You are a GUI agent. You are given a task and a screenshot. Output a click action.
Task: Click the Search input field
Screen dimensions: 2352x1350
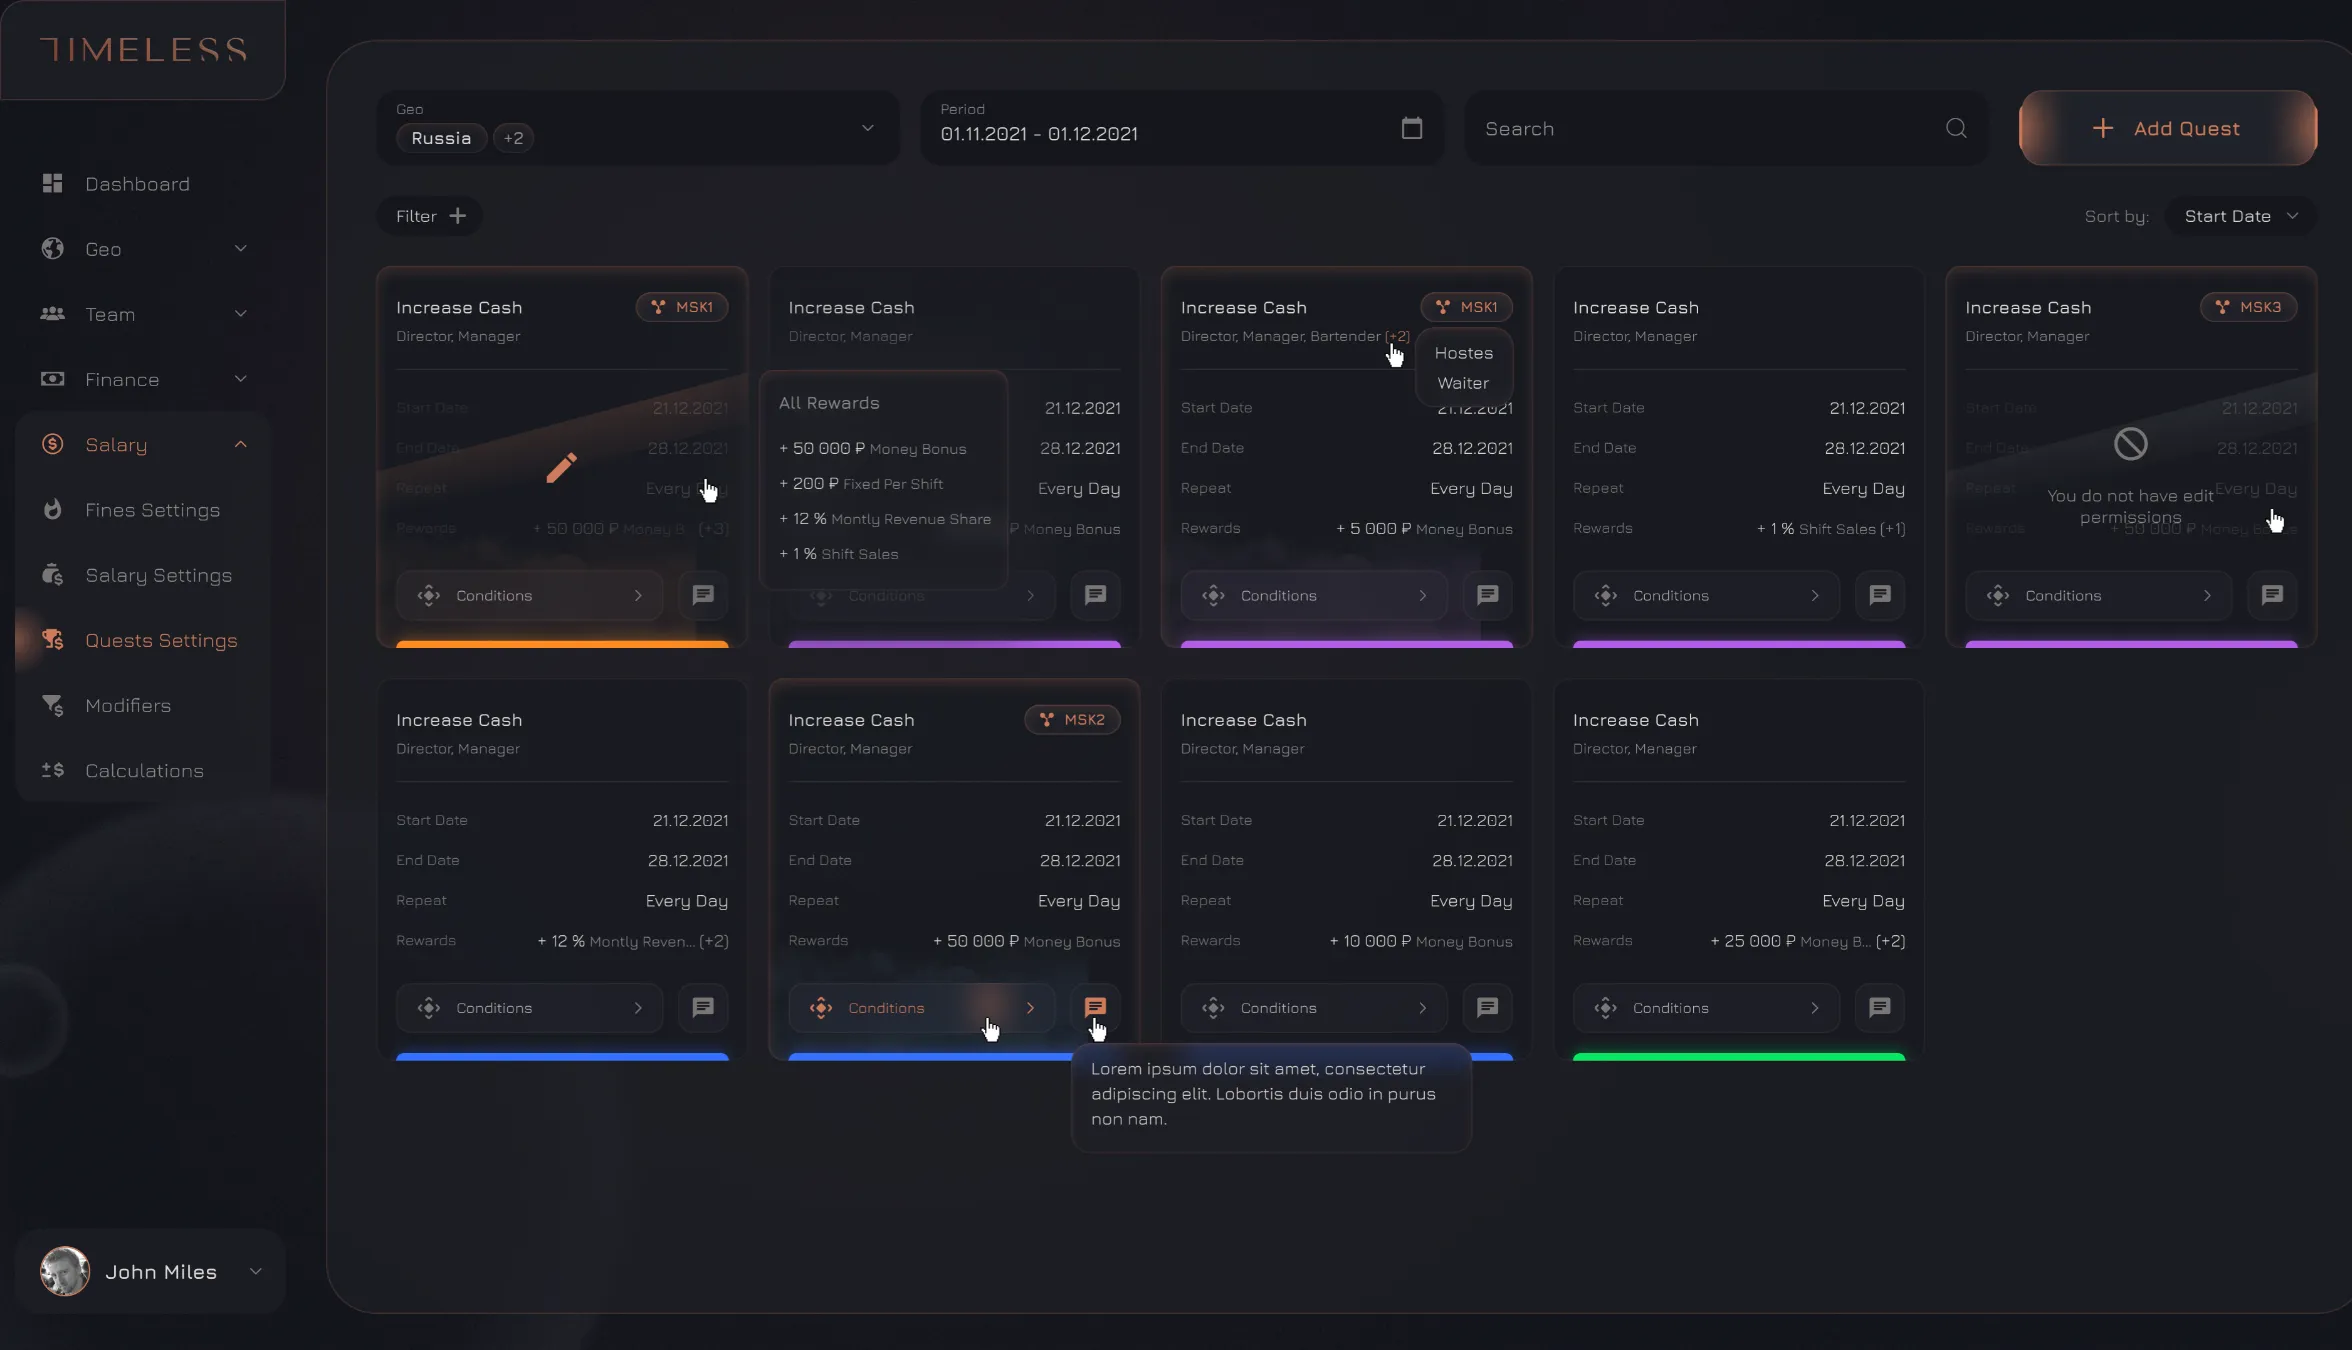[x=1726, y=128]
